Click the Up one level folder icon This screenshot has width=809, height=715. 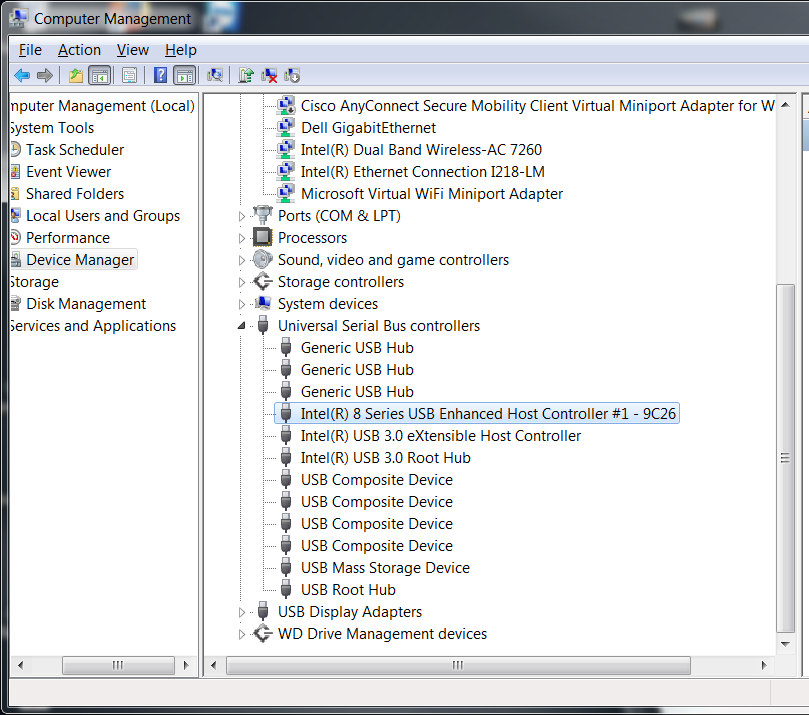tap(76, 76)
